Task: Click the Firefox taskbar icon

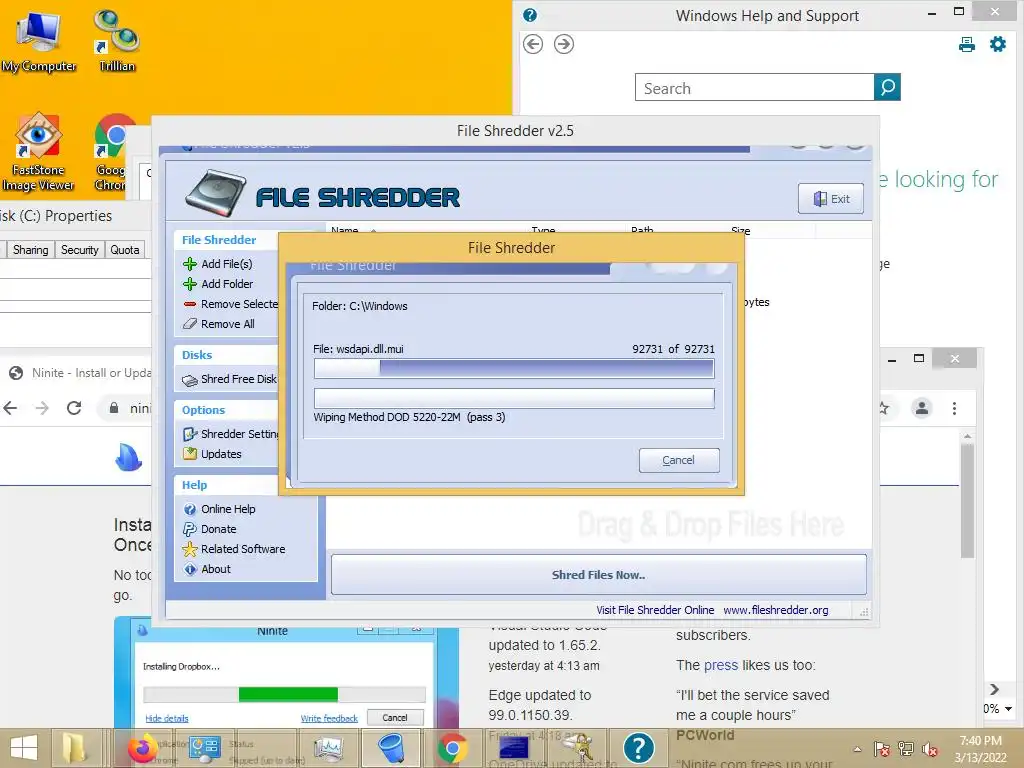Action: (x=142, y=748)
